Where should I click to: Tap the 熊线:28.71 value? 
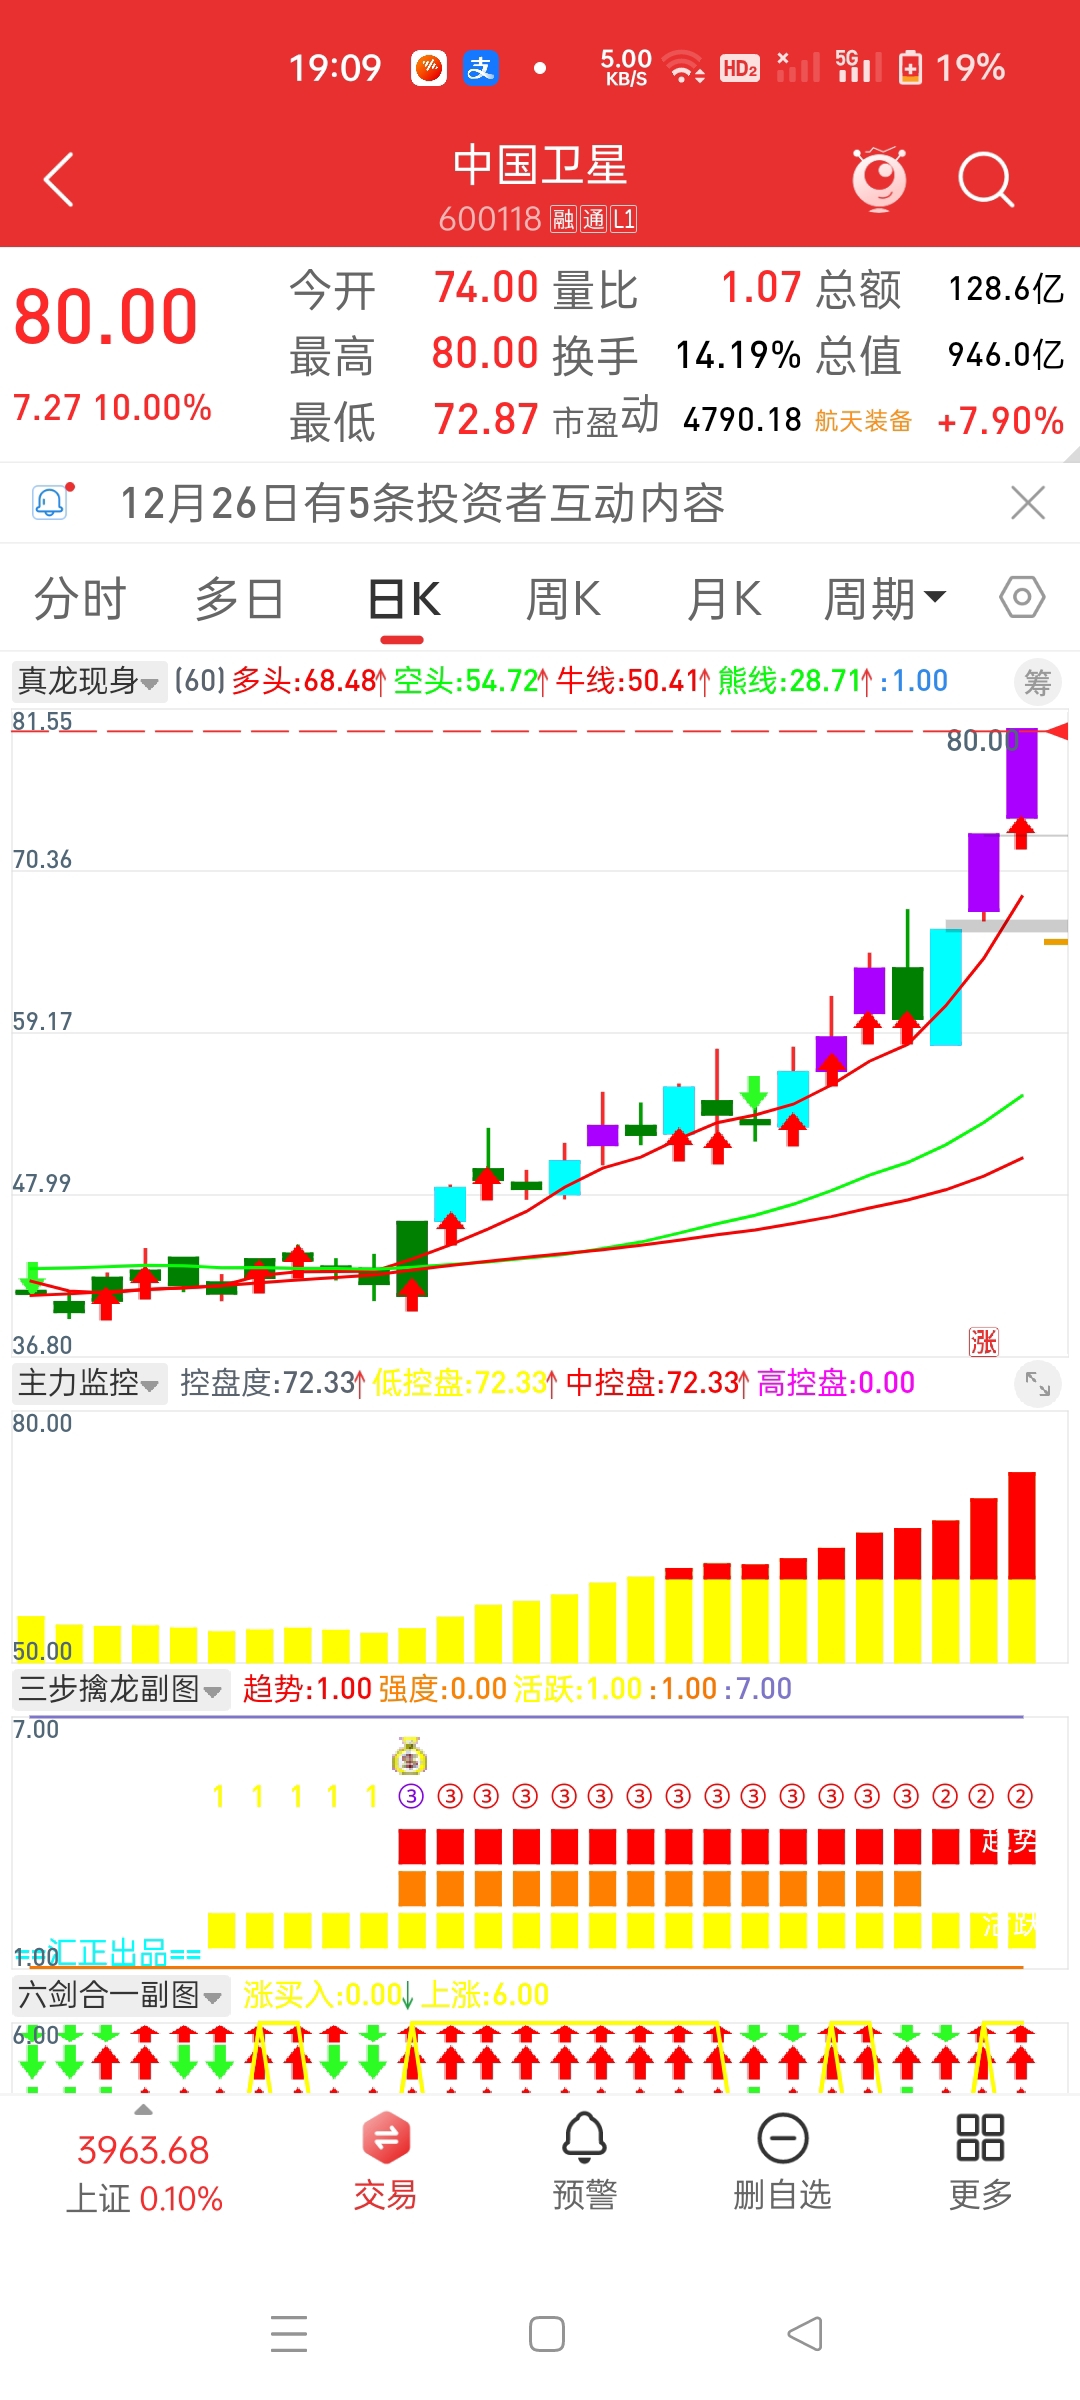click(796, 681)
